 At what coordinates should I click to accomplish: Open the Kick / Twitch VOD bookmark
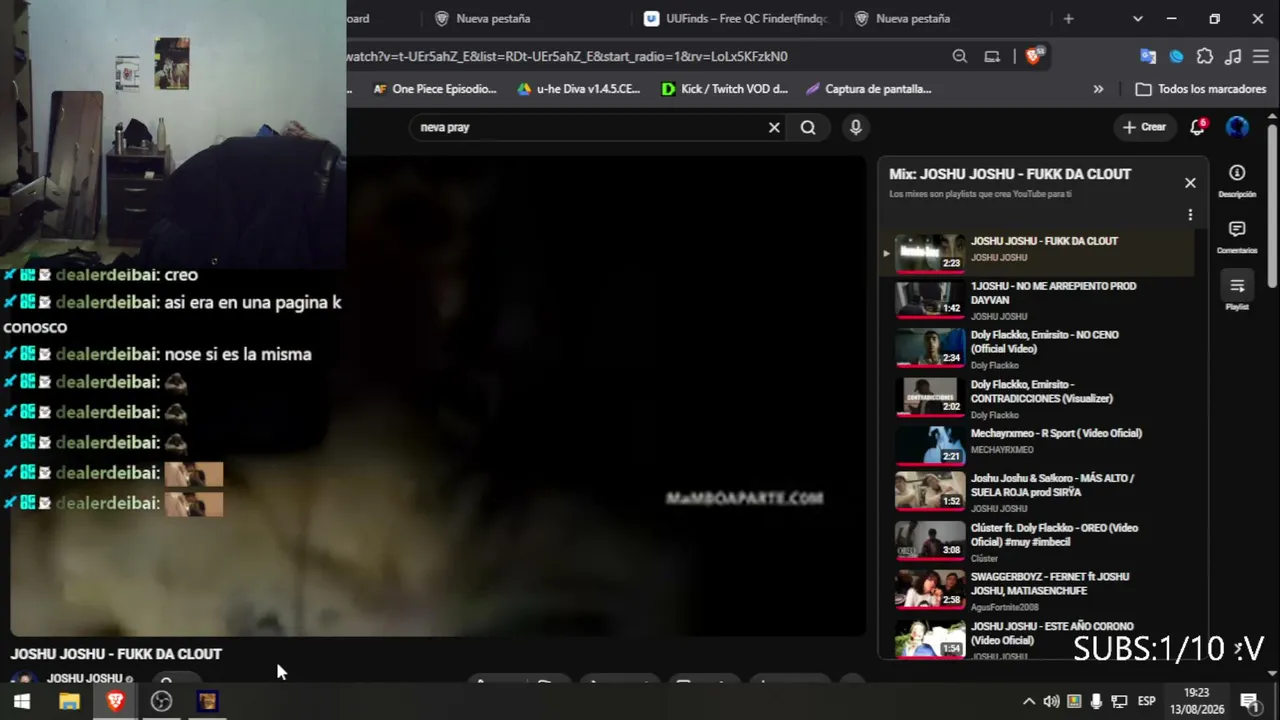pos(725,89)
